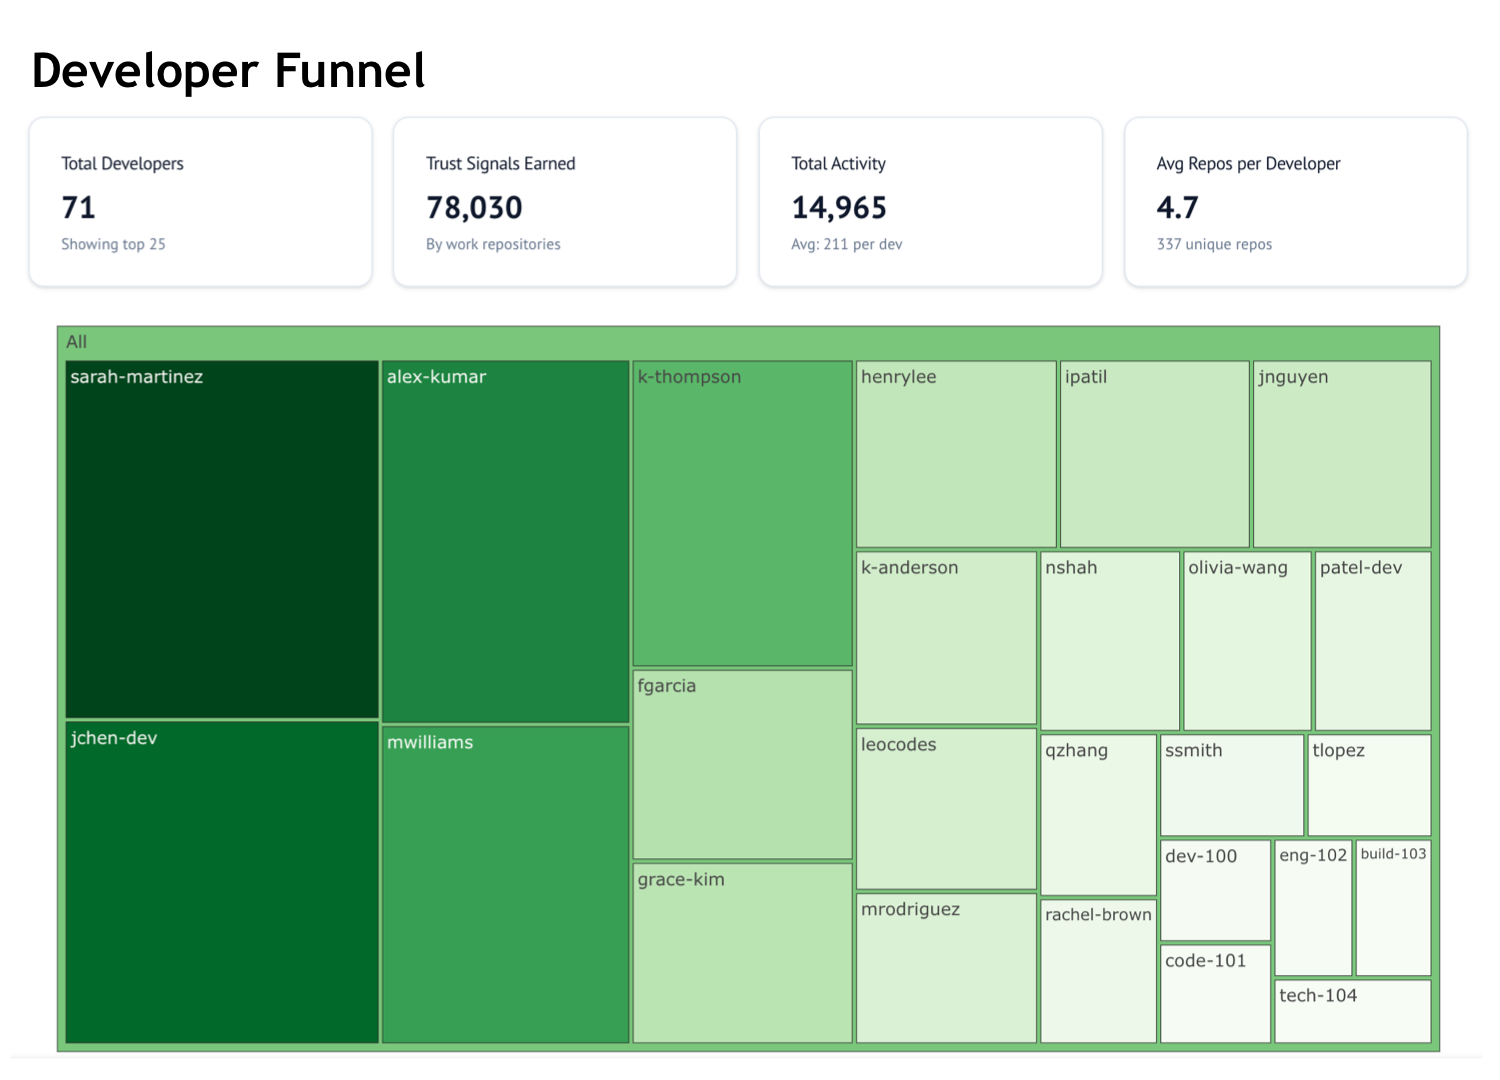
Task: Select the k-thompson tile
Action: tap(742, 514)
